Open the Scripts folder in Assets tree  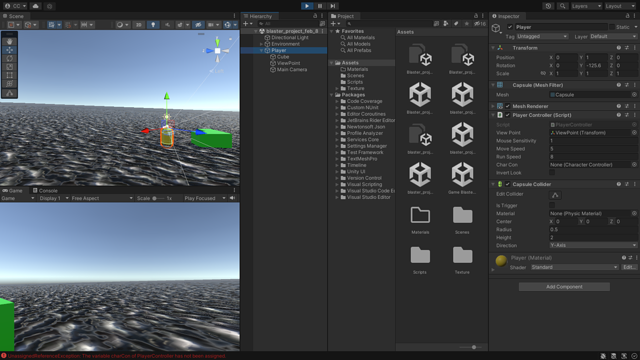pos(354,82)
